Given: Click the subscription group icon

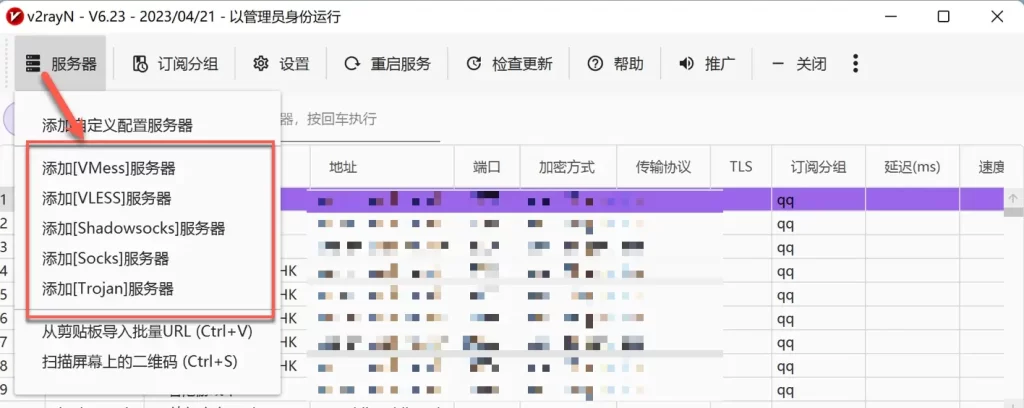Looking at the screenshot, I should coord(140,63).
